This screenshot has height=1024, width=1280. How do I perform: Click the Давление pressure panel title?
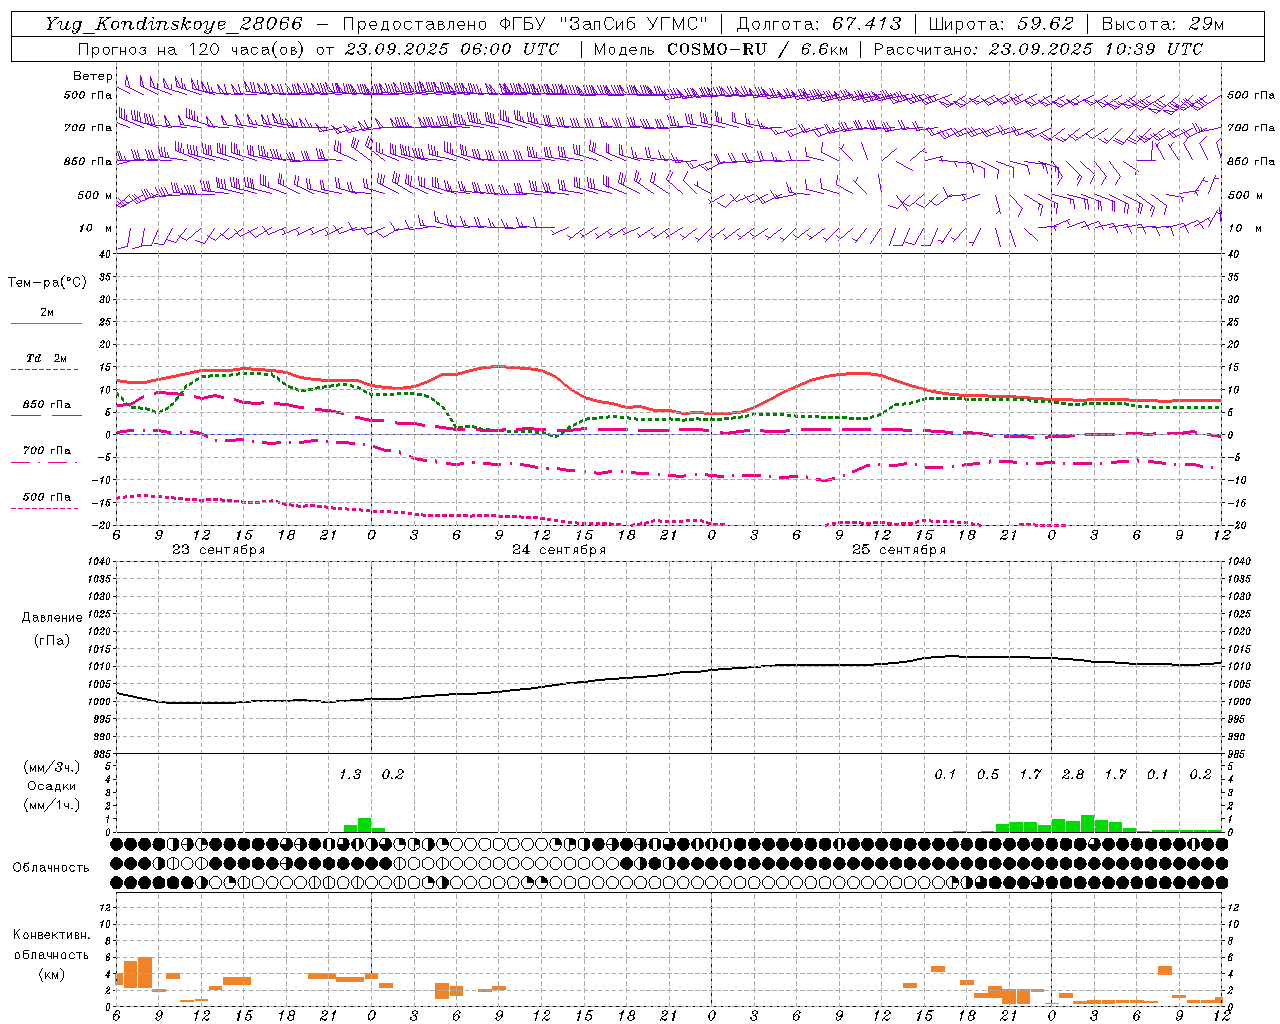click(50, 618)
